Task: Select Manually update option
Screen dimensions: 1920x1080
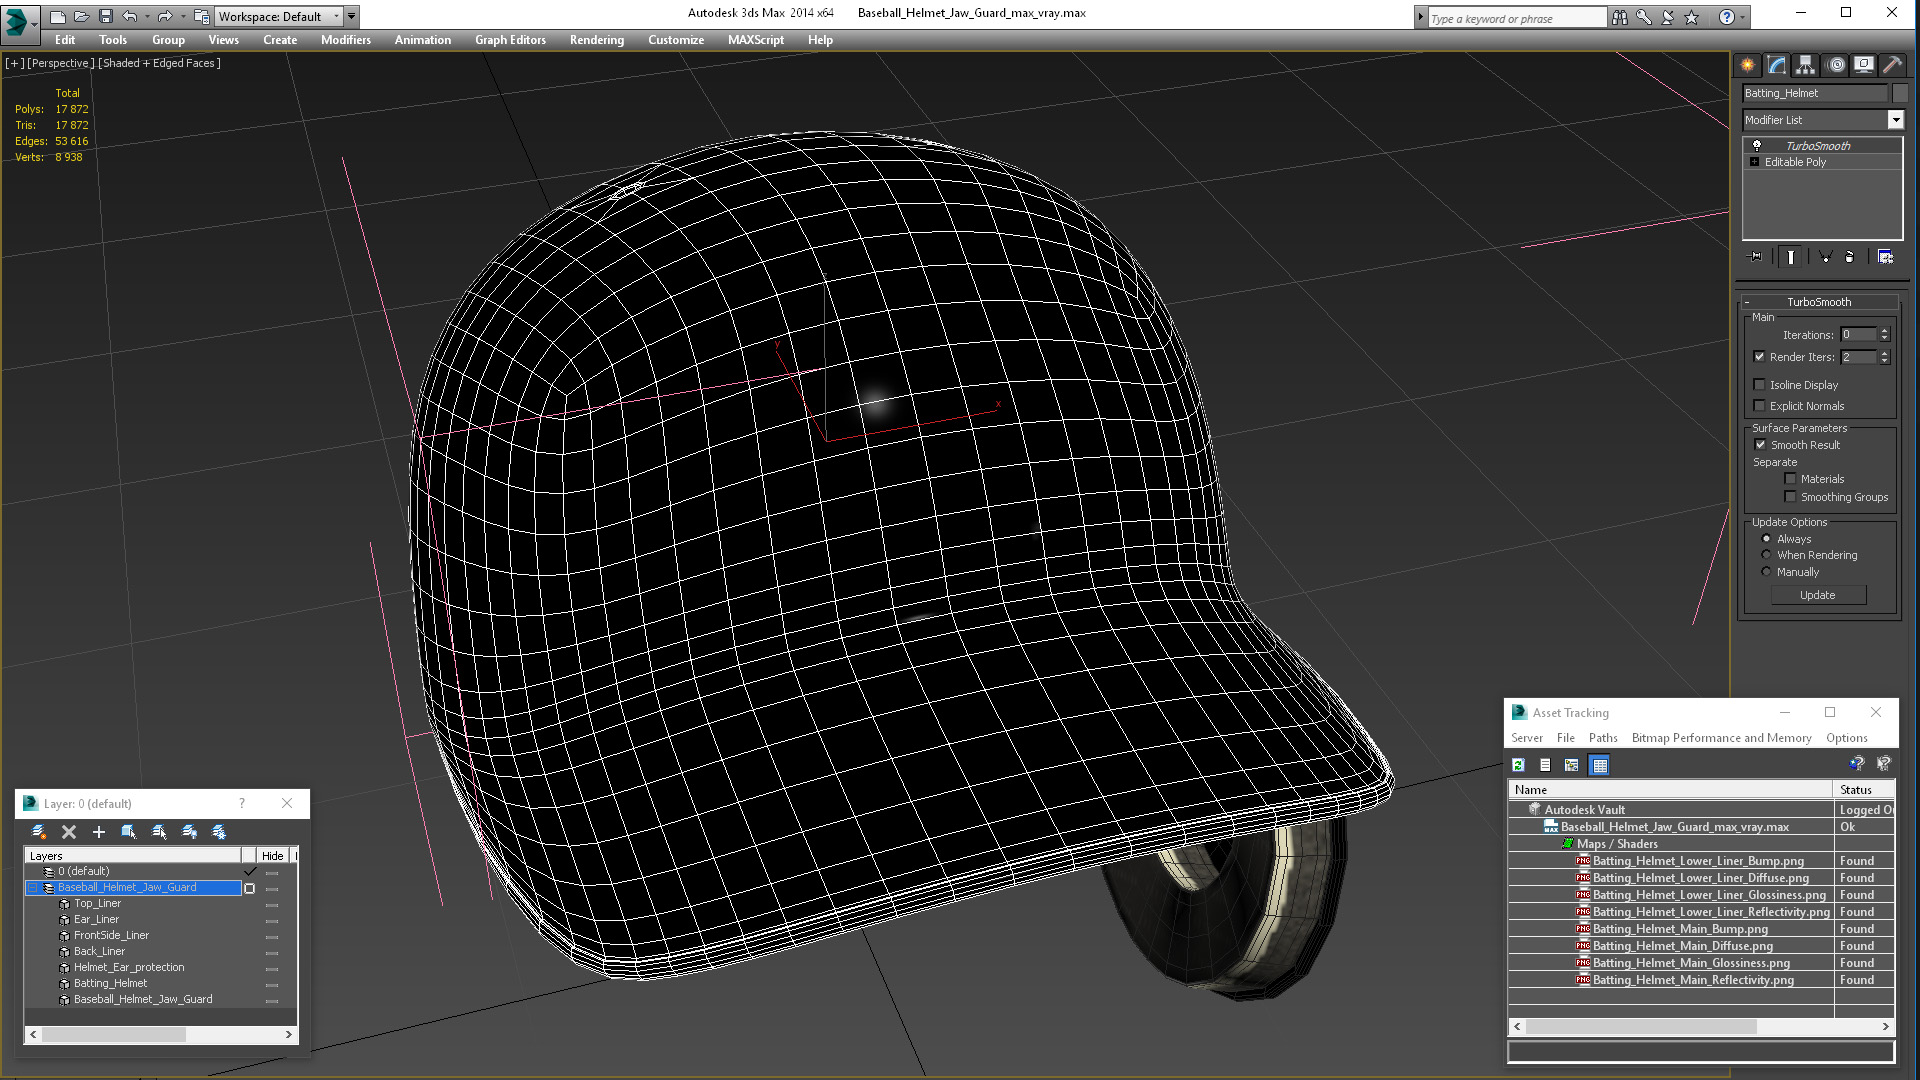Action: (1766, 572)
